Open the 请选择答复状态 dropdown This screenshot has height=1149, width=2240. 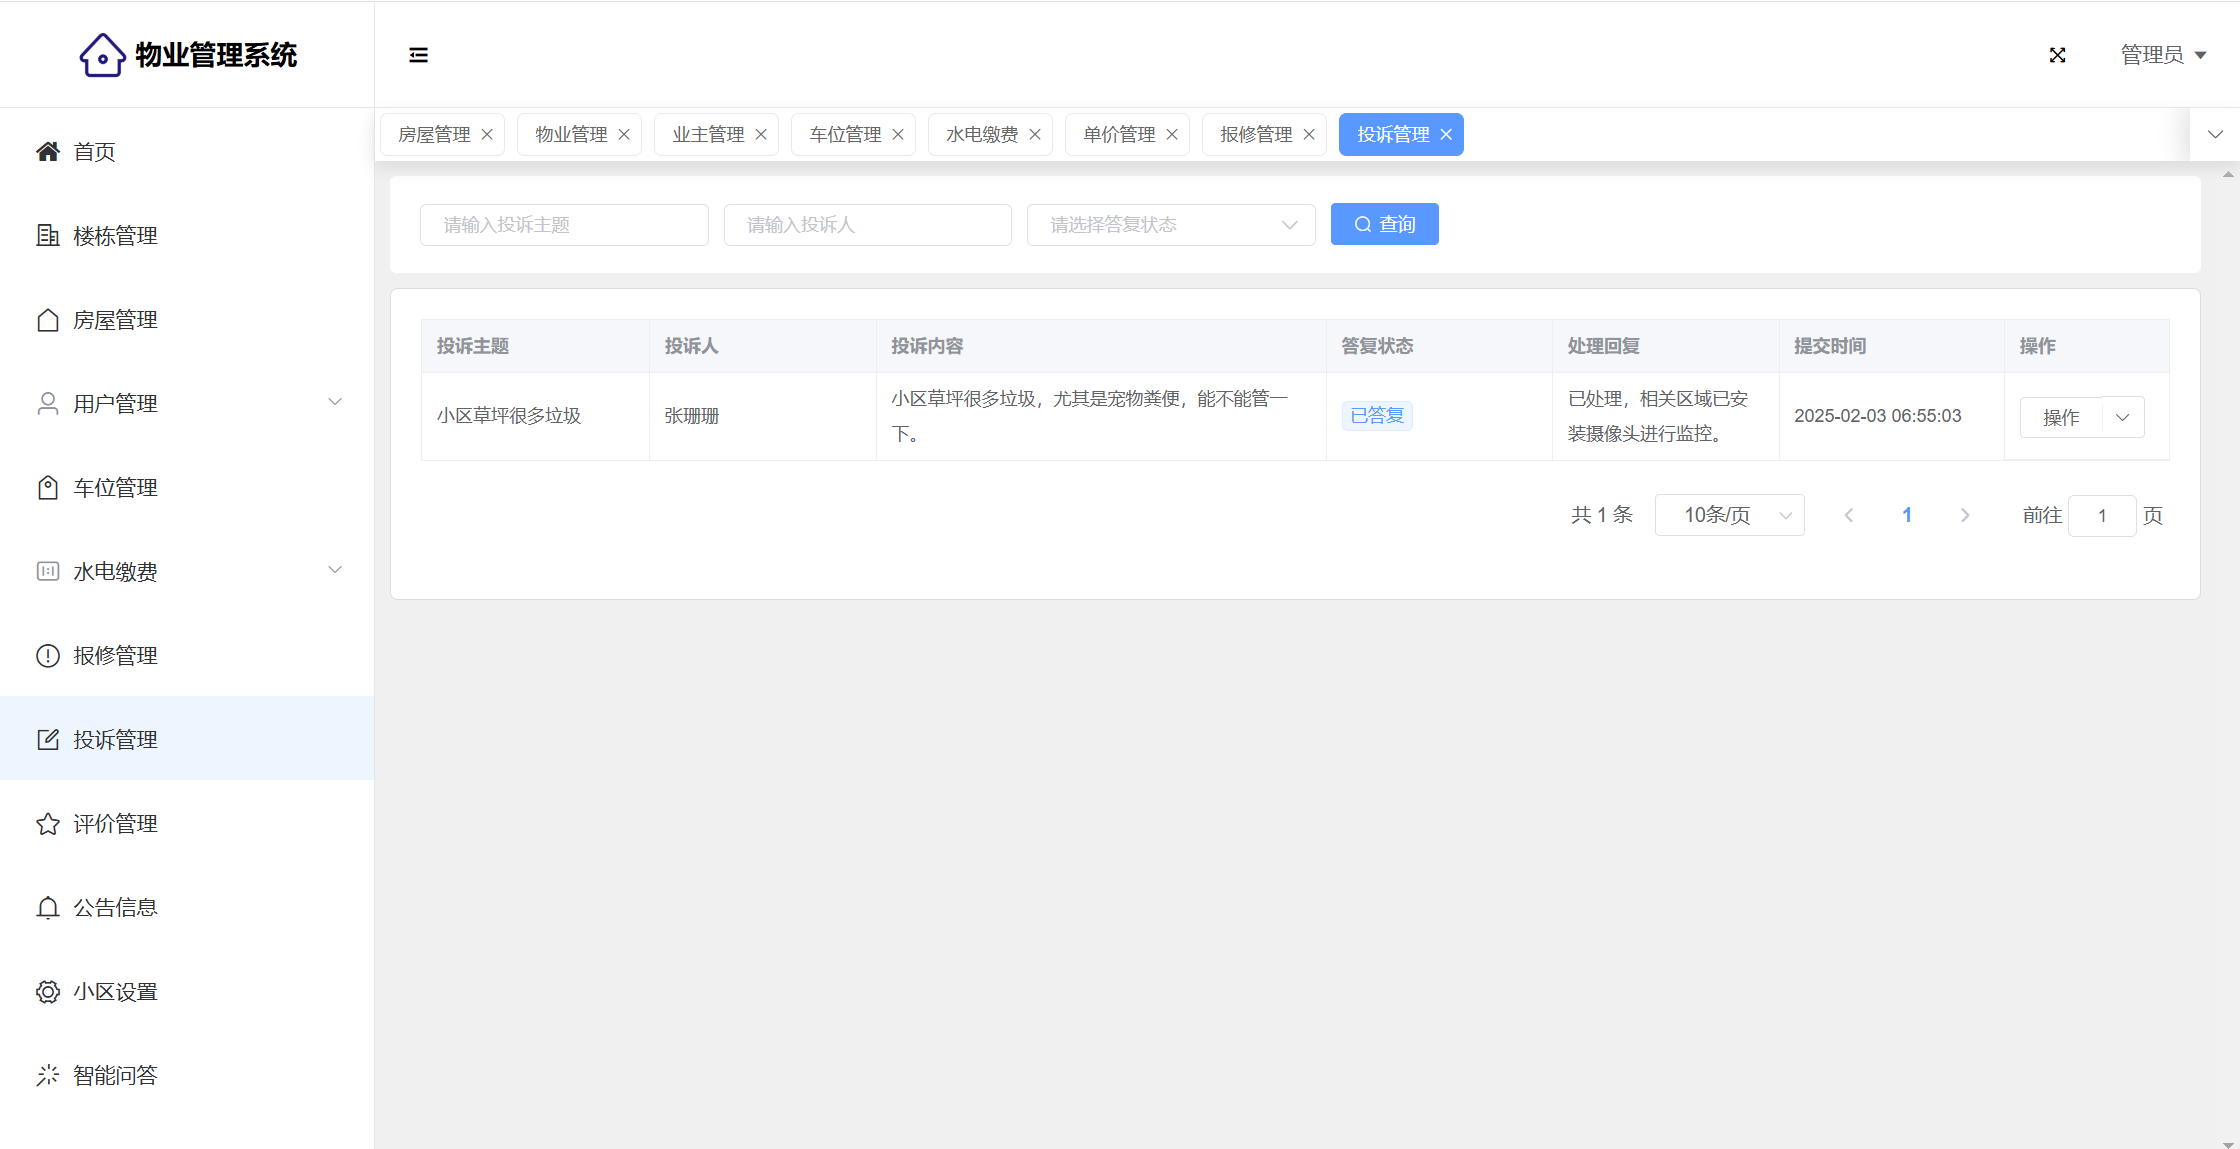coord(1170,225)
